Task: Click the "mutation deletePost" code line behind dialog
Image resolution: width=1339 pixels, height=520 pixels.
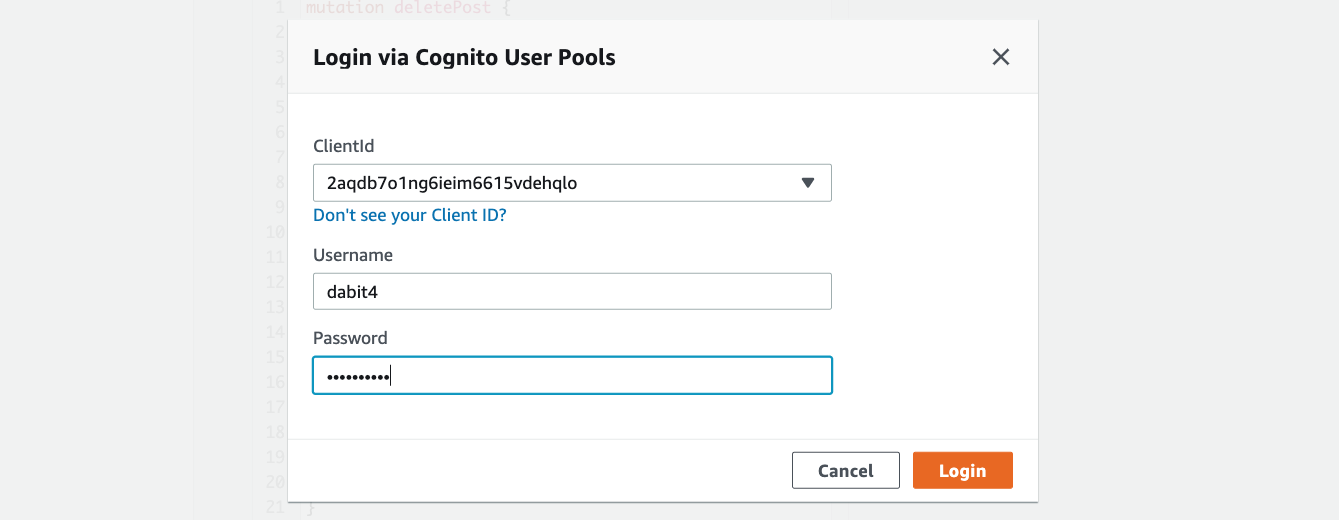Action: (398, 8)
